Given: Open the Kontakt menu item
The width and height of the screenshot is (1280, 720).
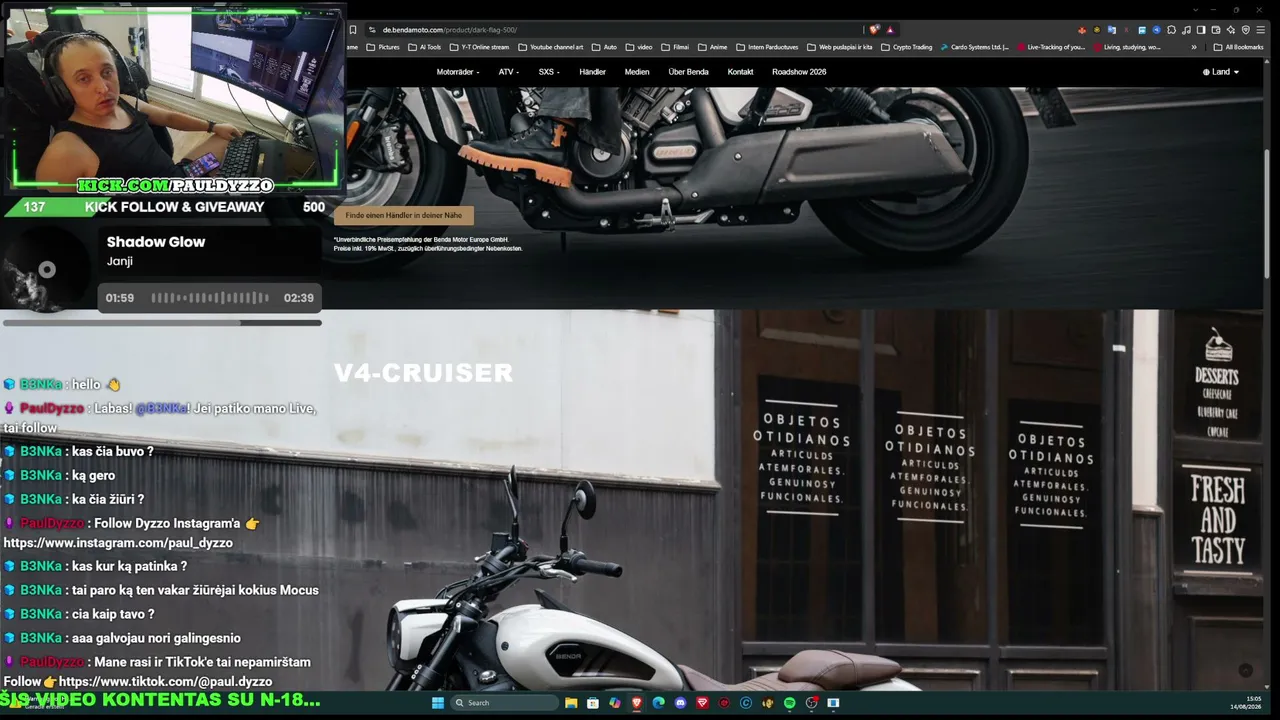Looking at the screenshot, I should (x=740, y=72).
